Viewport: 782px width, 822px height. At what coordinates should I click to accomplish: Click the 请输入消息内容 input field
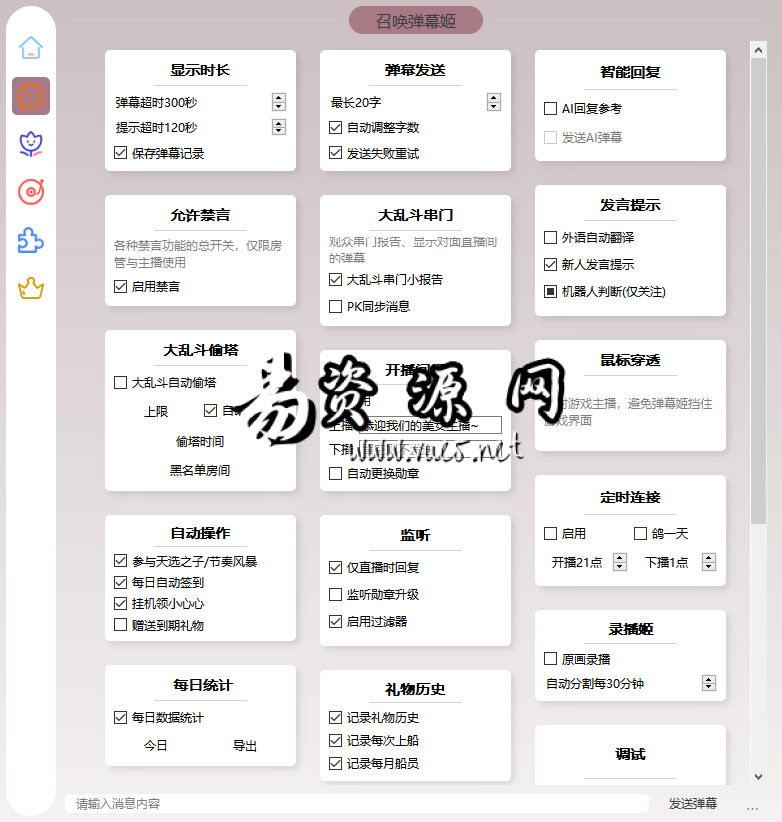coord(355,804)
